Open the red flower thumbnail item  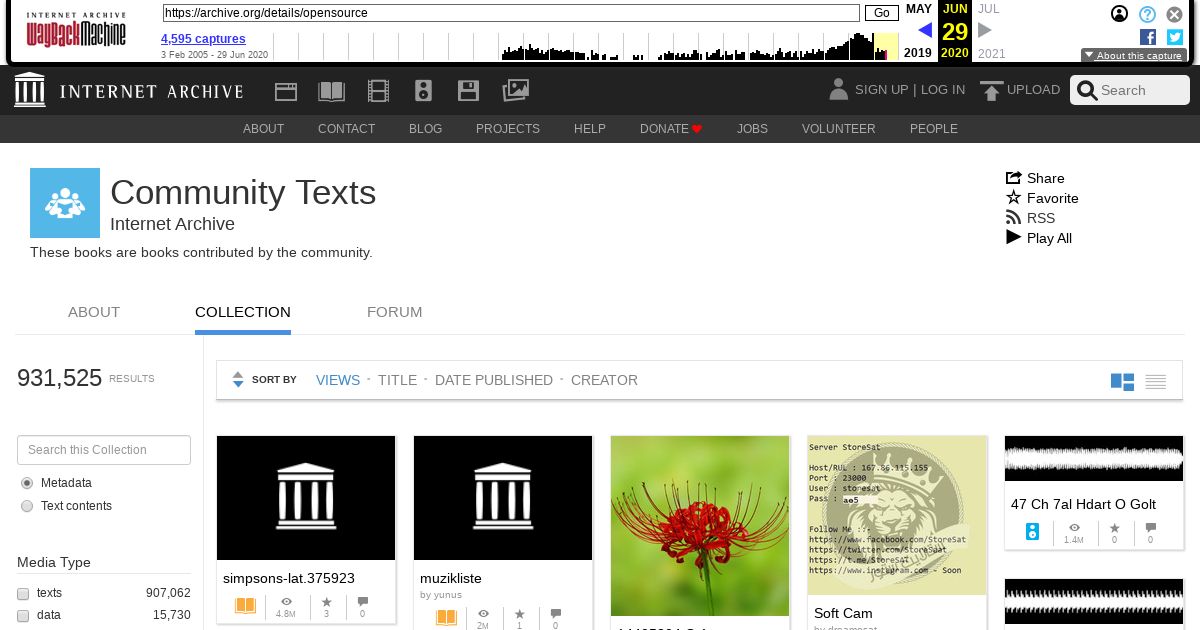[700, 526]
